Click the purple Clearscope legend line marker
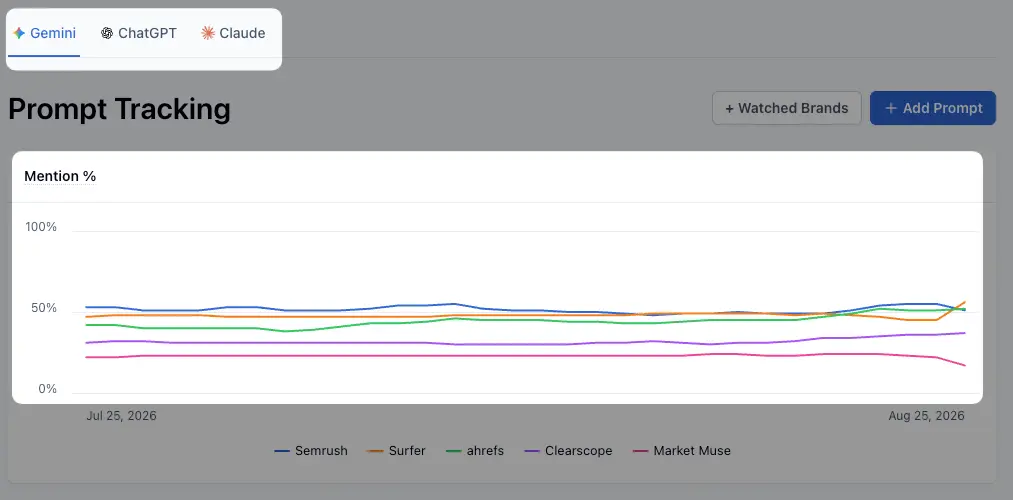Screen dimensions: 1013x500 click(532, 451)
